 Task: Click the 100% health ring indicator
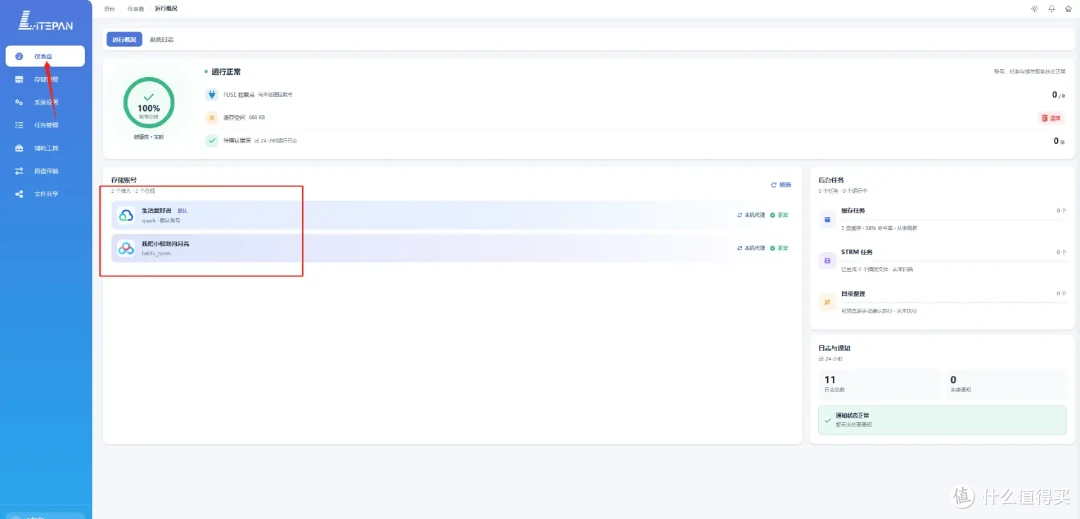pos(149,103)
